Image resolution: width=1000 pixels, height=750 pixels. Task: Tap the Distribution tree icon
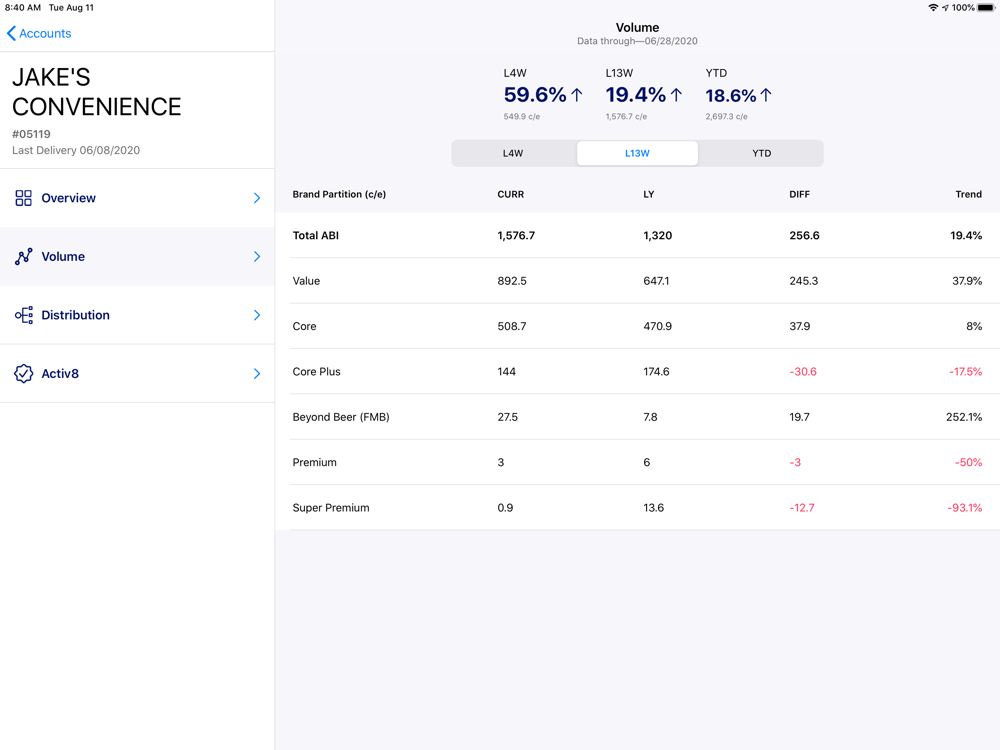pos(24,315)
